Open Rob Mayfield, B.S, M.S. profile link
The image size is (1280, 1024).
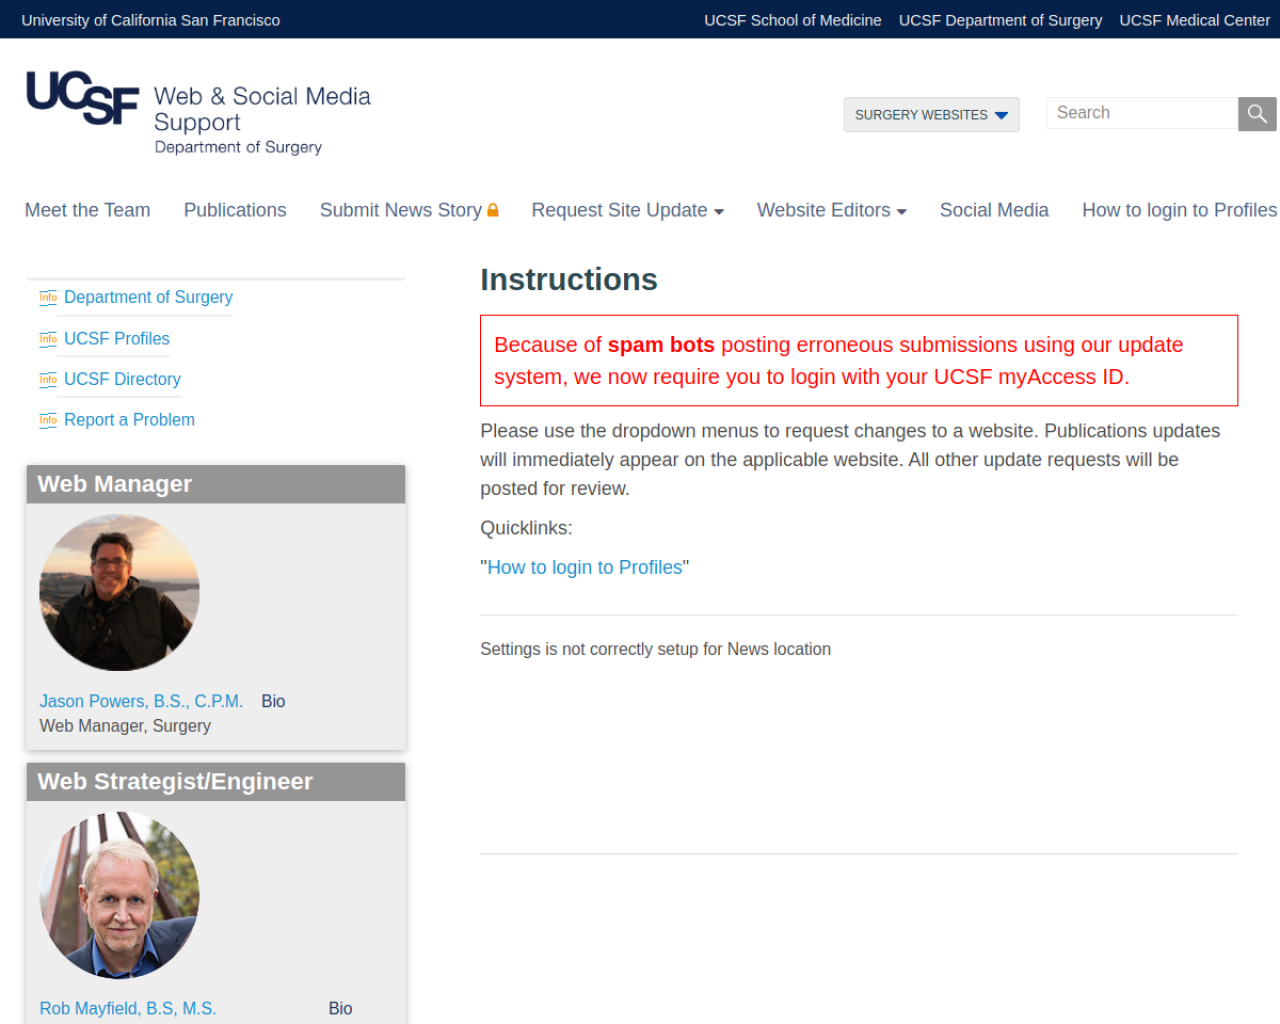[x=128, y=1008]
